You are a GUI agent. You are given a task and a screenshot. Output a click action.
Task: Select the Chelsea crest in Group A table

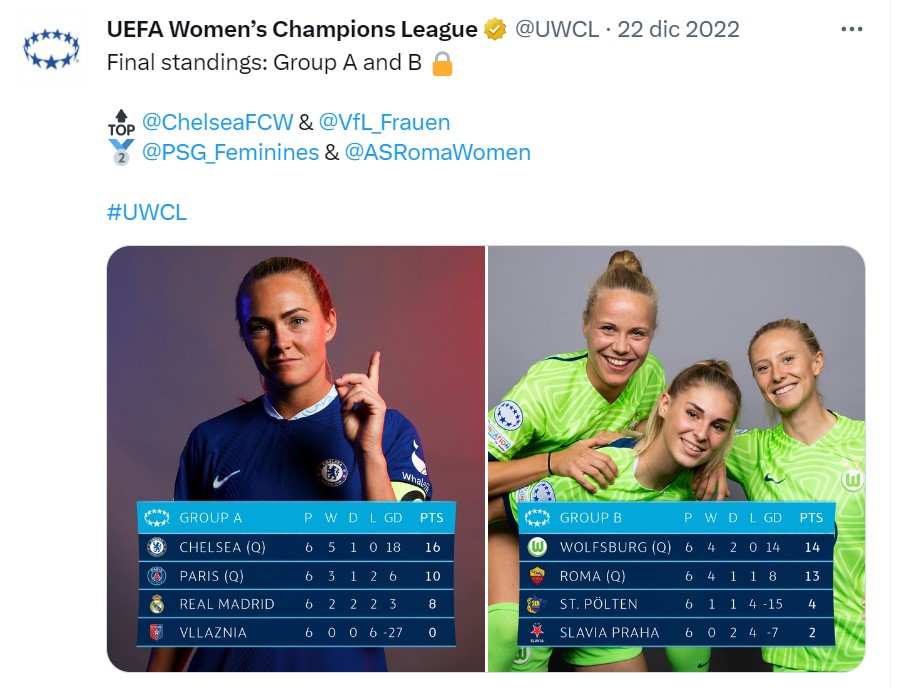click(x=156, y=548)
